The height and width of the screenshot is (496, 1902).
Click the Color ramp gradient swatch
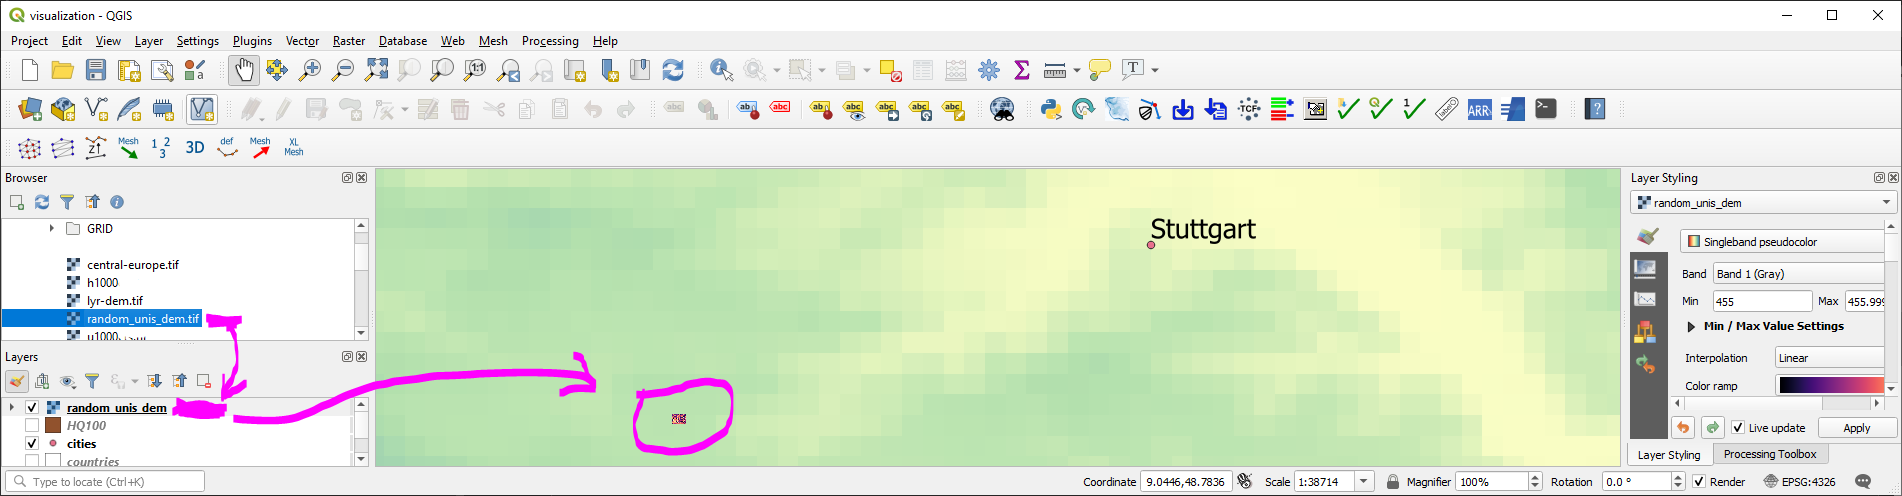[x=1830, y=386]
